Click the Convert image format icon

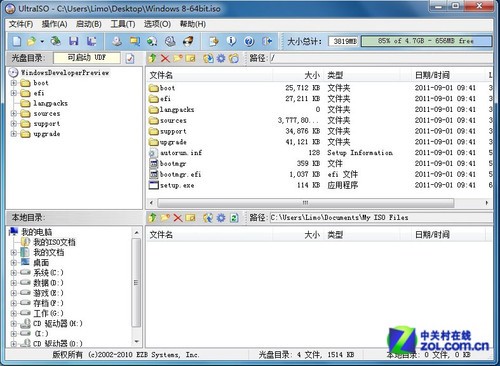152,41
